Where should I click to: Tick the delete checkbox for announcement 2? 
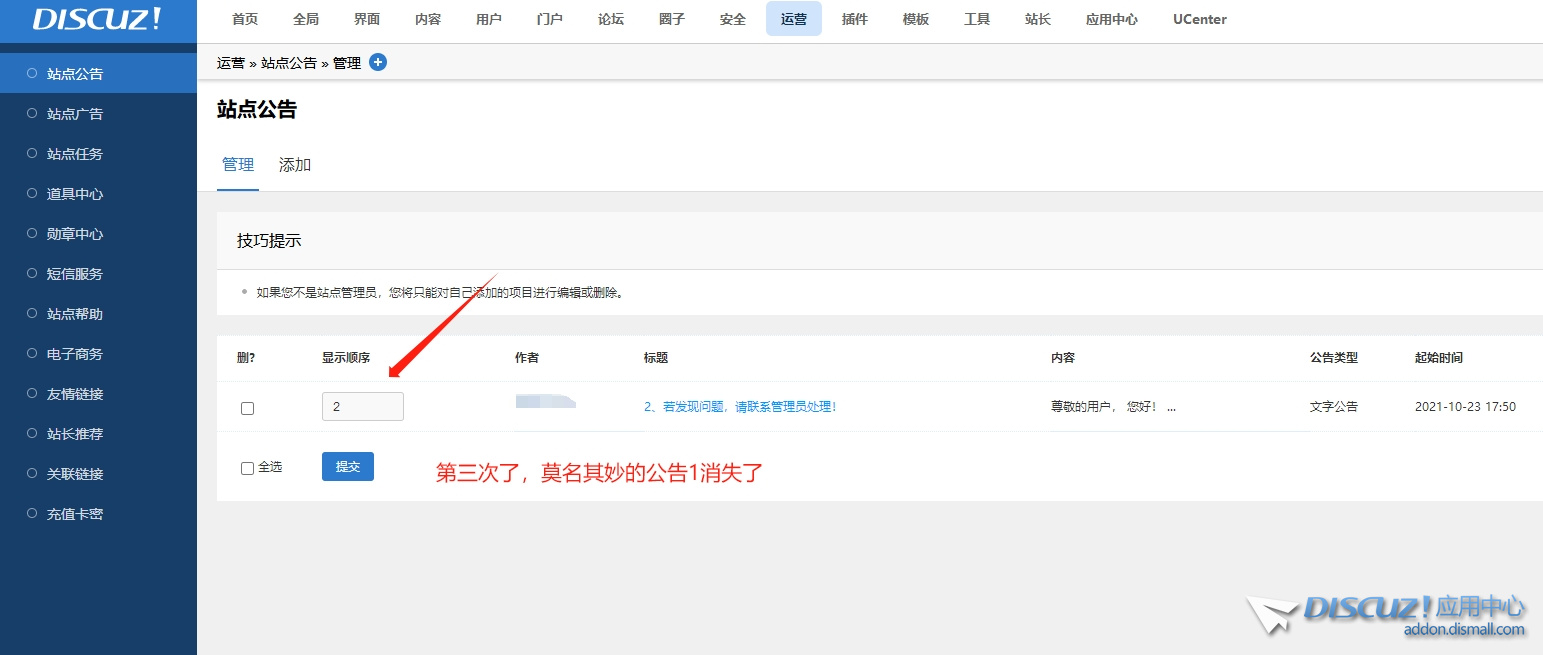[248, 408]
